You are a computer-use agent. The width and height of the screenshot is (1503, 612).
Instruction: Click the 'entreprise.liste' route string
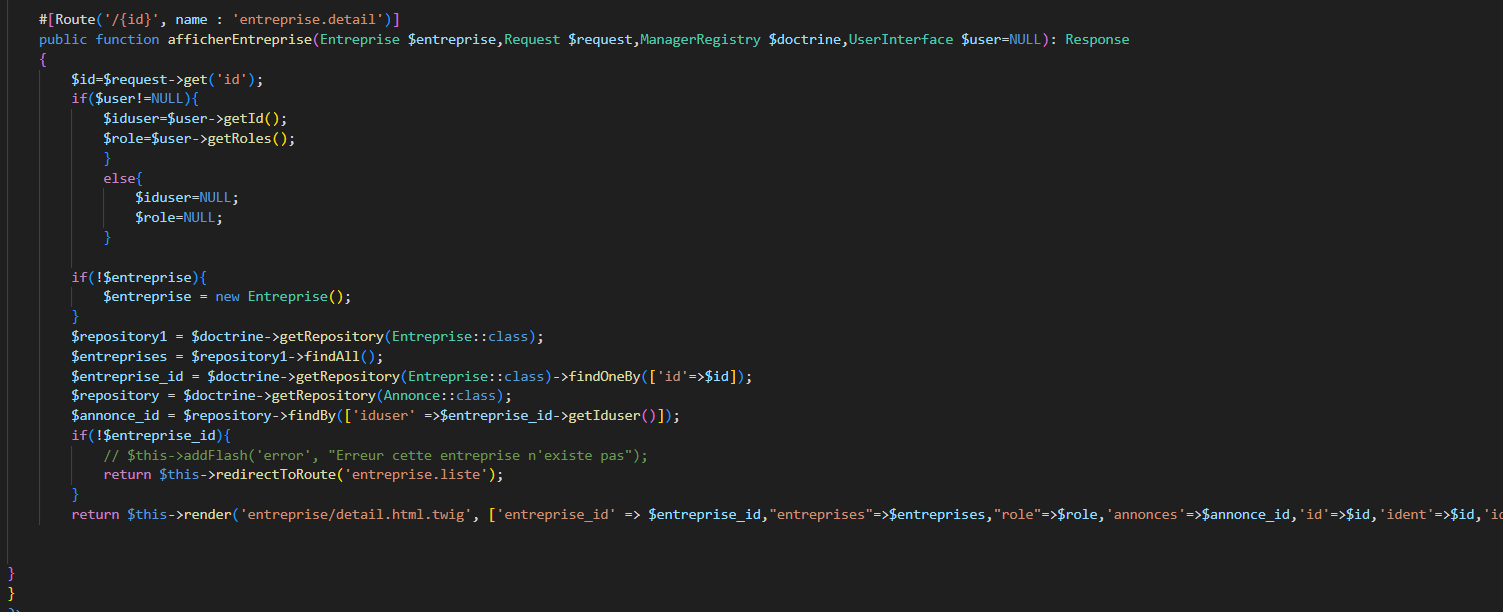(x=415, y=475)
